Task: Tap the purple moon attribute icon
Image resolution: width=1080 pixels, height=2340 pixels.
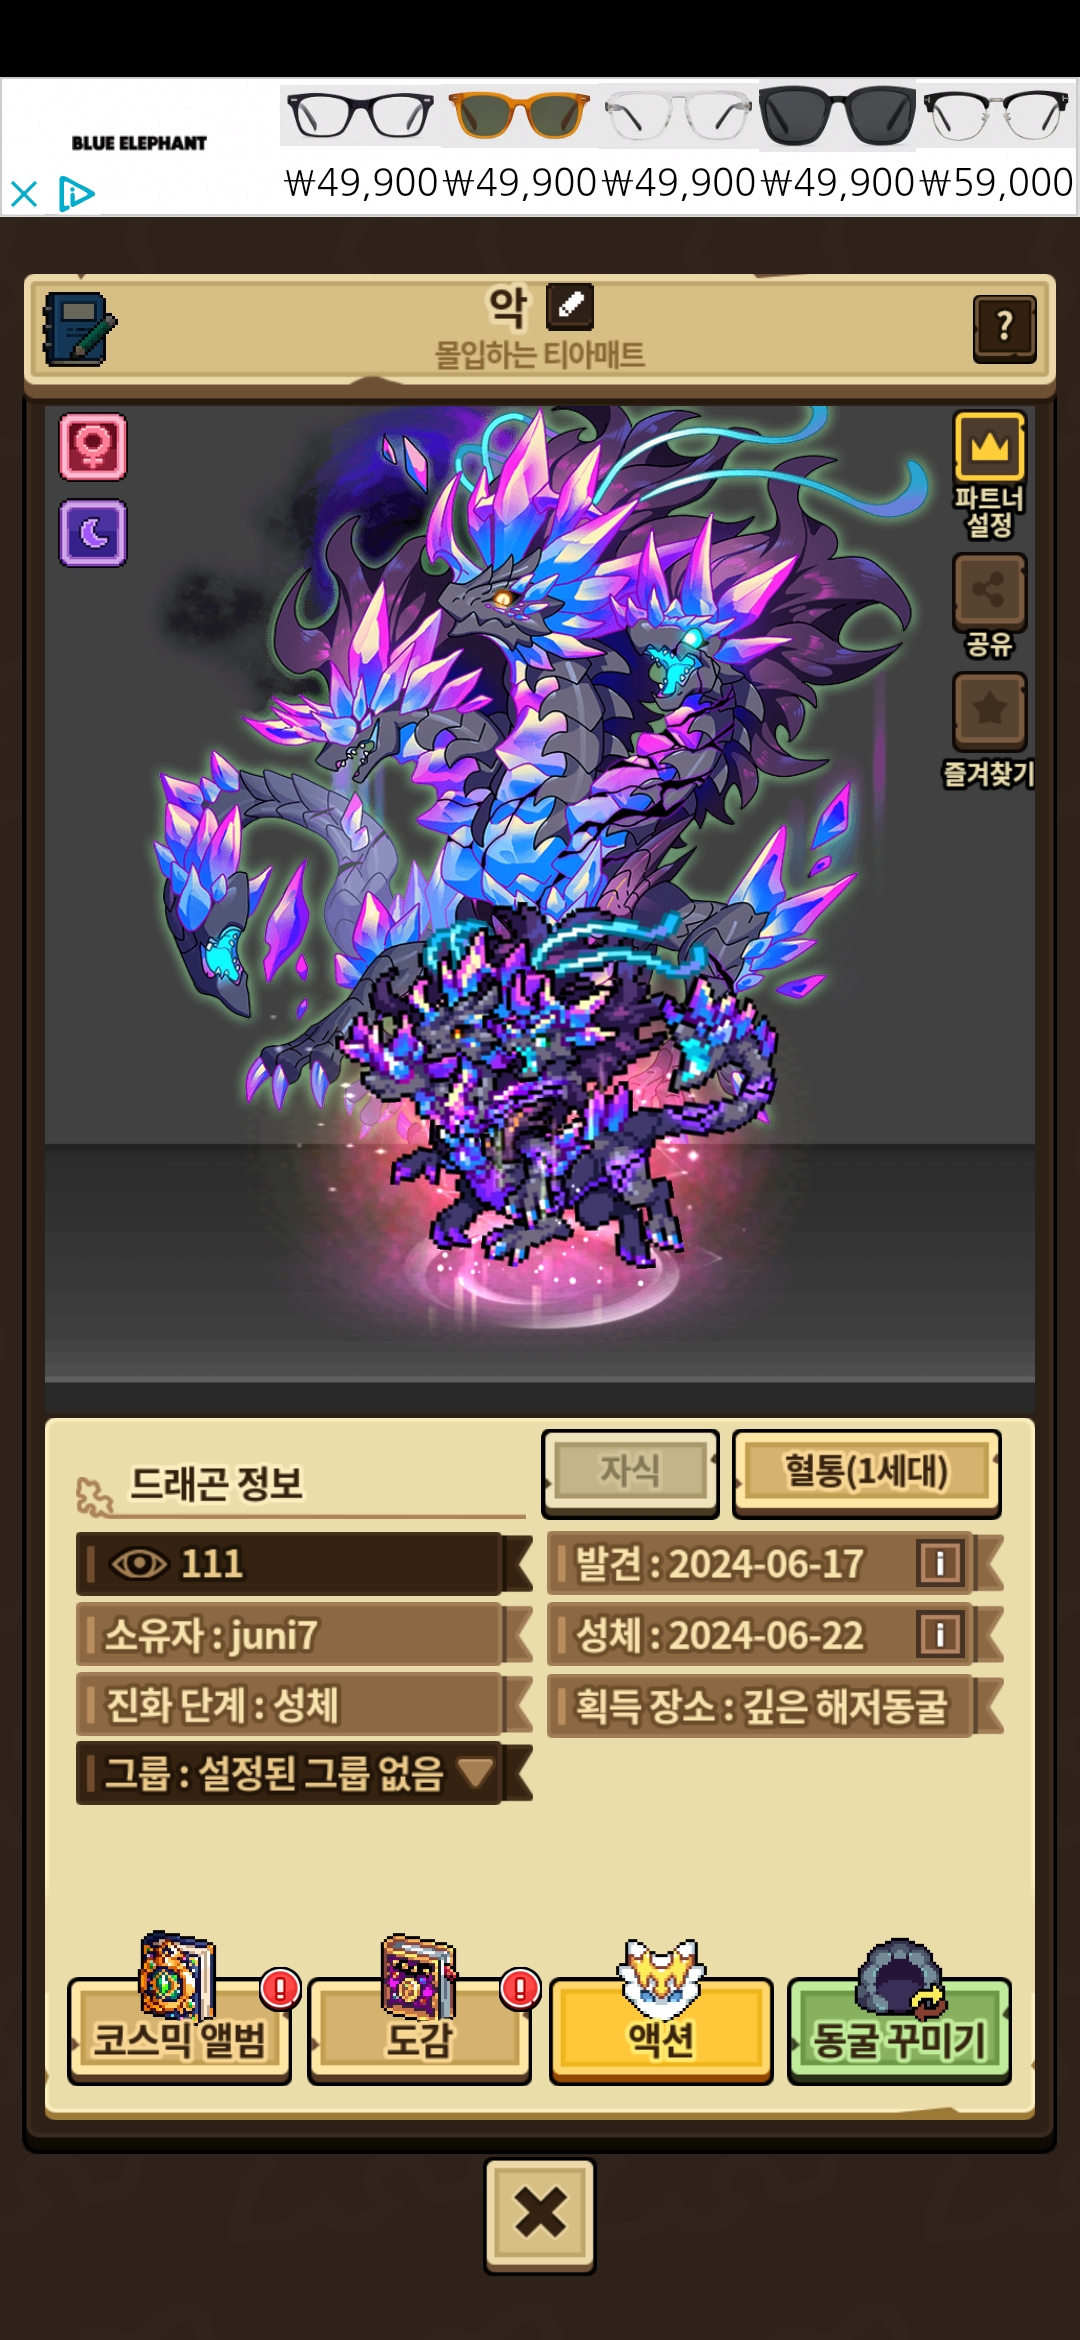Action: (x=93, y=533)
